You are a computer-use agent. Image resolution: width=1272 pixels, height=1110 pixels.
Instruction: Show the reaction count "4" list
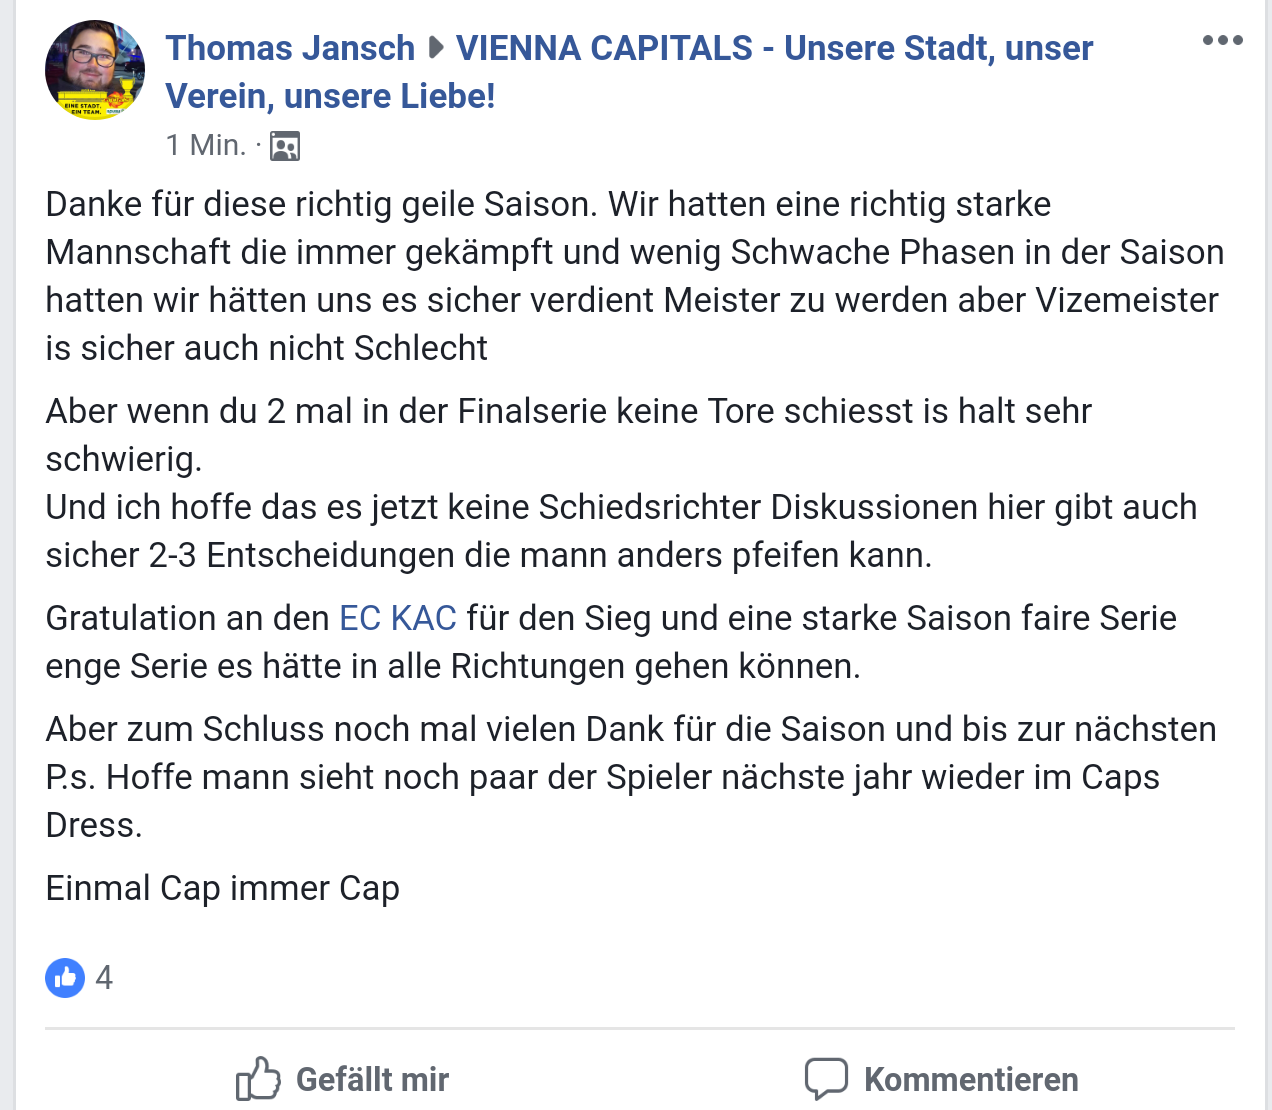(104, 977)
